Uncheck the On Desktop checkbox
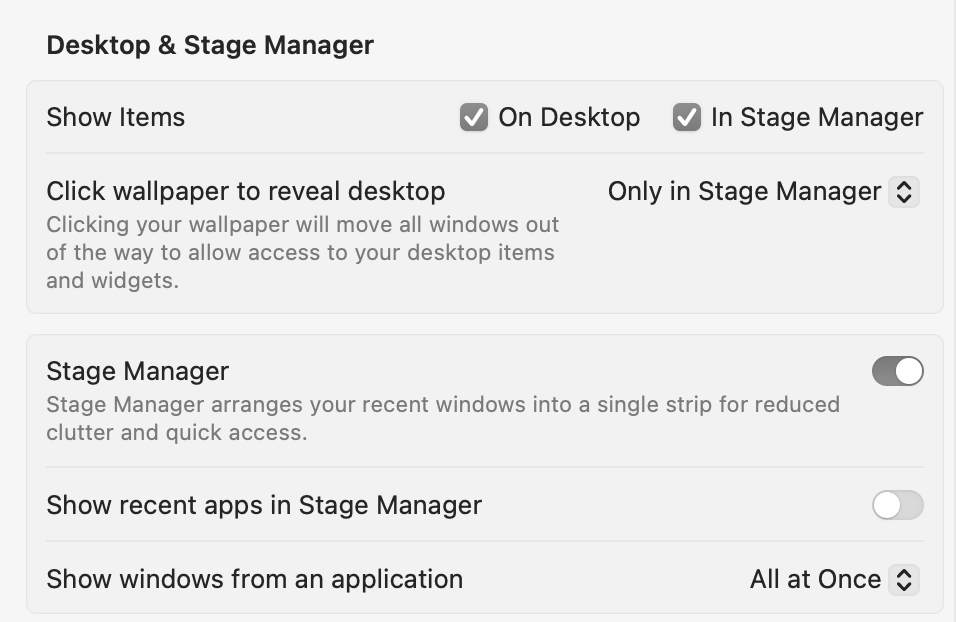The image size is (956, 622). click(x=474, y=117)
